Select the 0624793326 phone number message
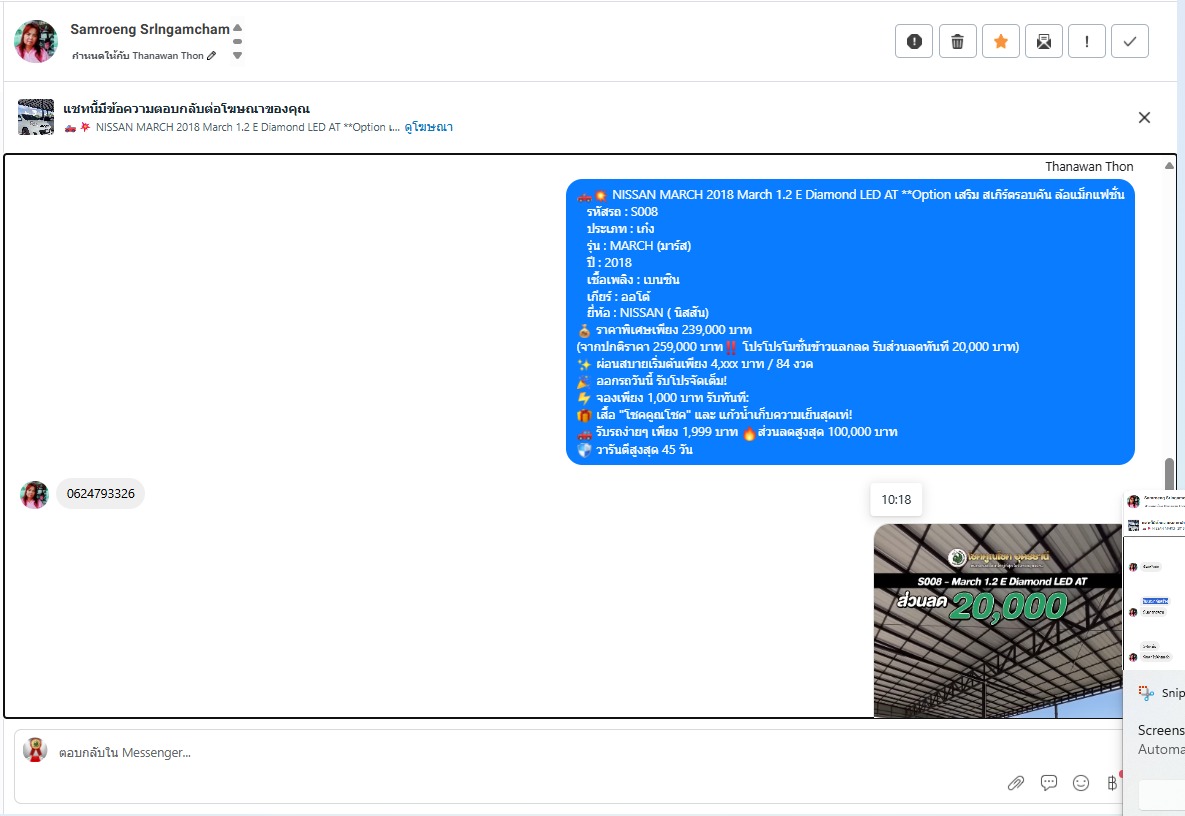Viewport: 1185px width, 816px height. 101,493
